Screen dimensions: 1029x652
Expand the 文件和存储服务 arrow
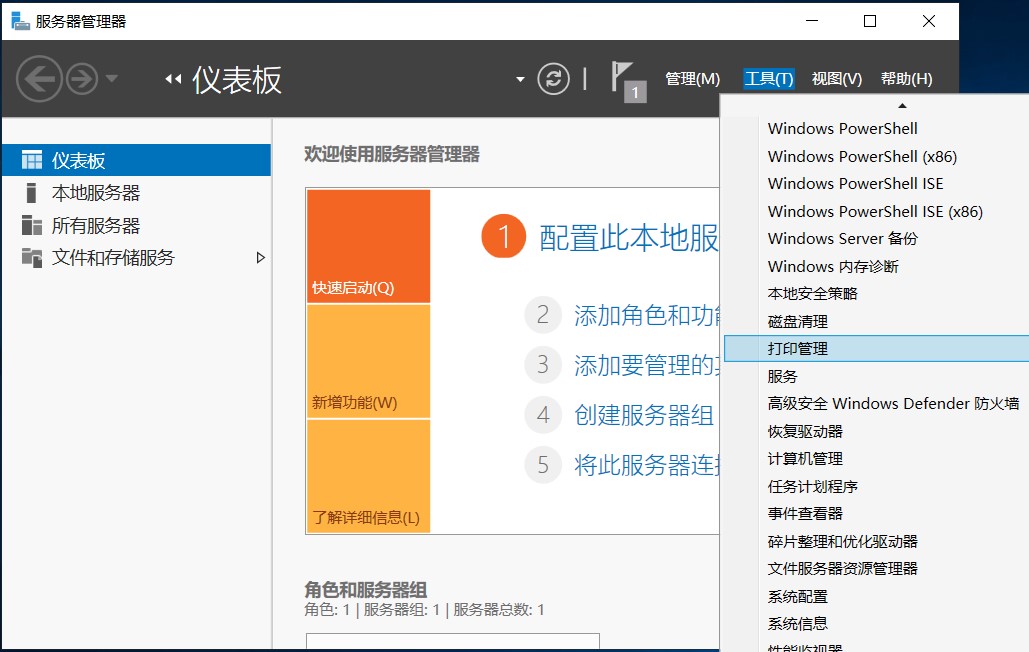click(261, 258)
